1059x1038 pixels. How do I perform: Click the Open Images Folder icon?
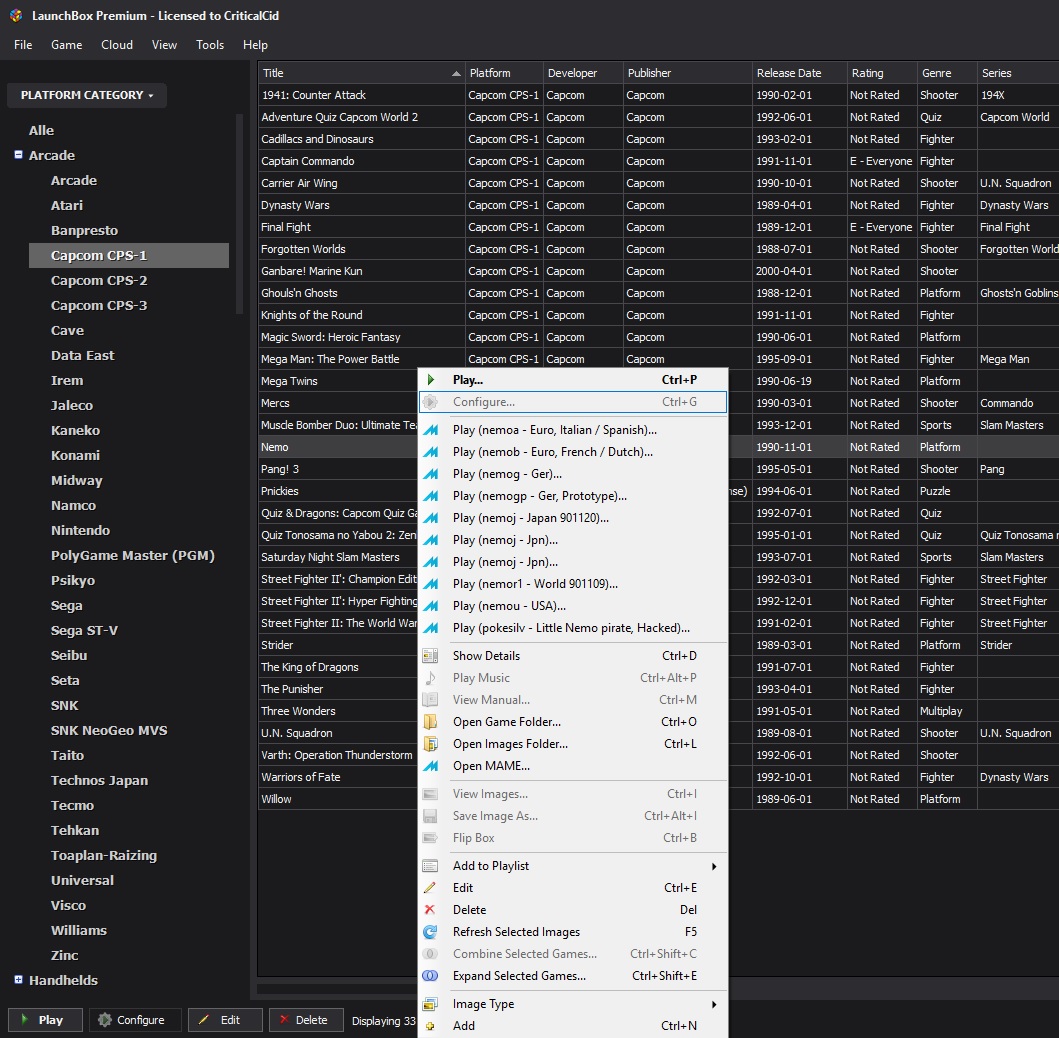pos(430,744)
